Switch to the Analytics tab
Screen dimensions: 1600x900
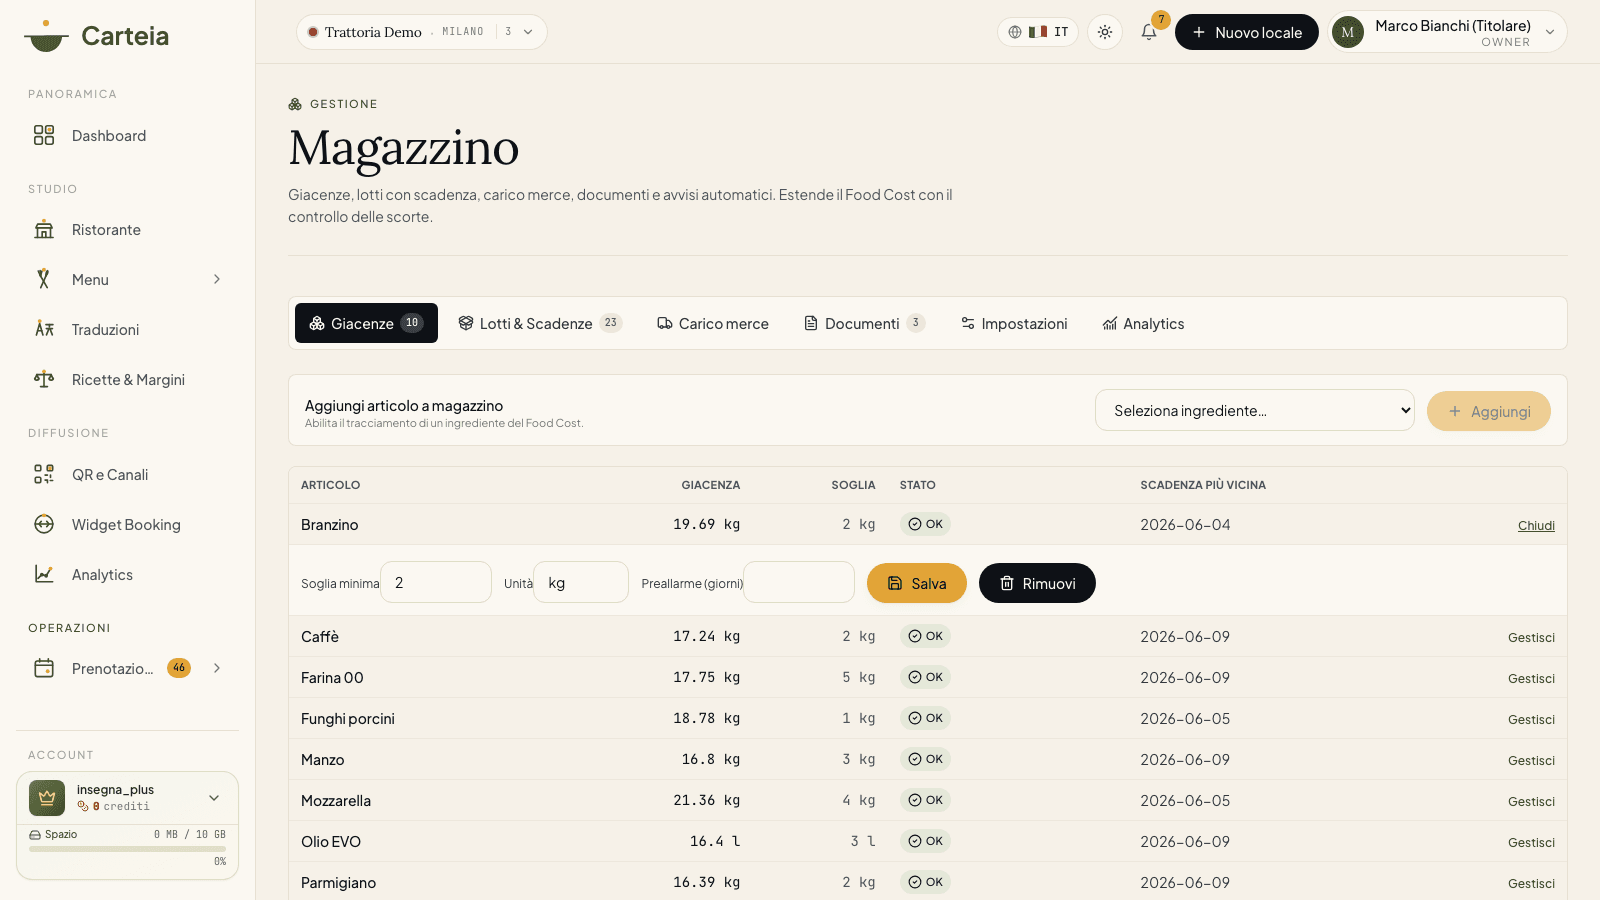1143,323
